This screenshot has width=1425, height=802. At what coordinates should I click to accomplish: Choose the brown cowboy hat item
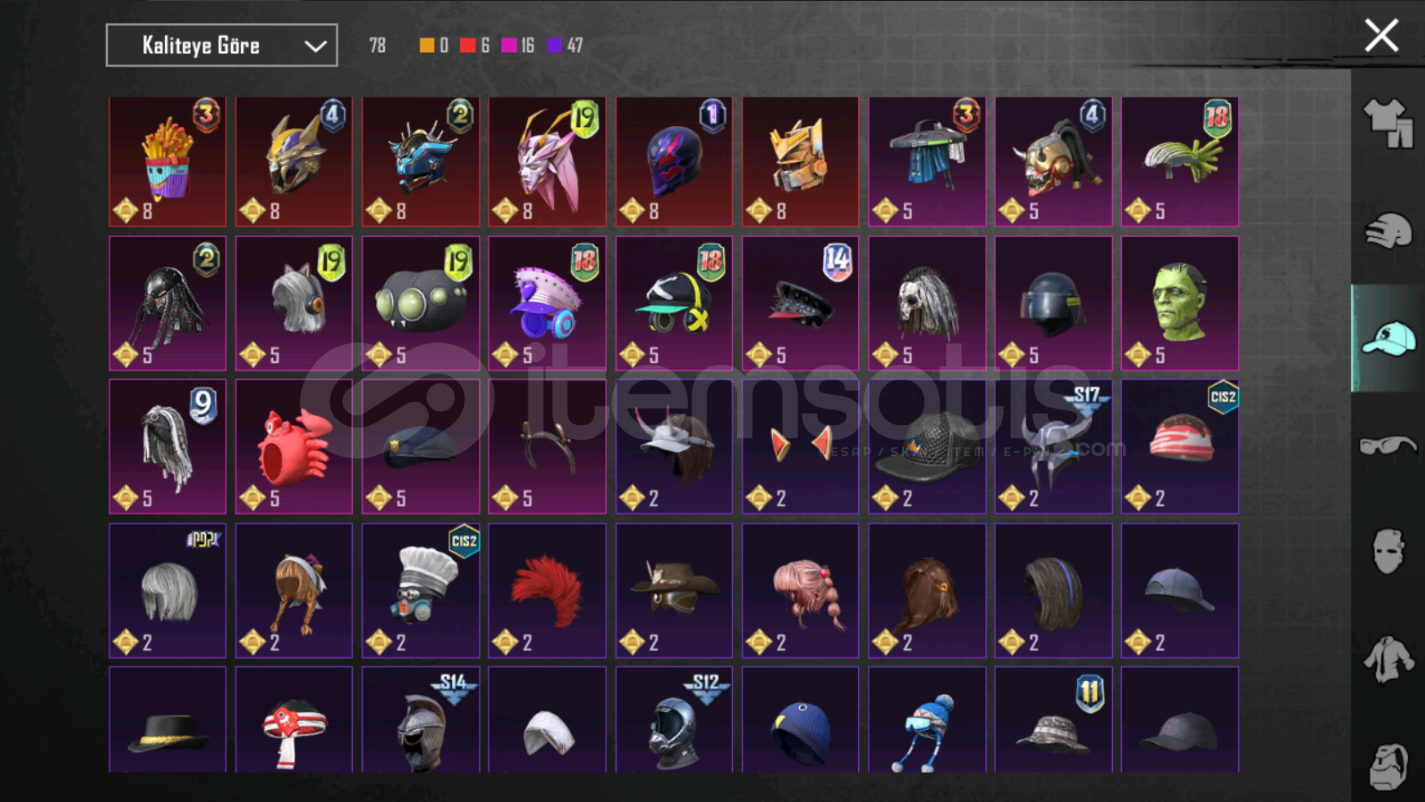pyautogui.click(x=674, y=591)
